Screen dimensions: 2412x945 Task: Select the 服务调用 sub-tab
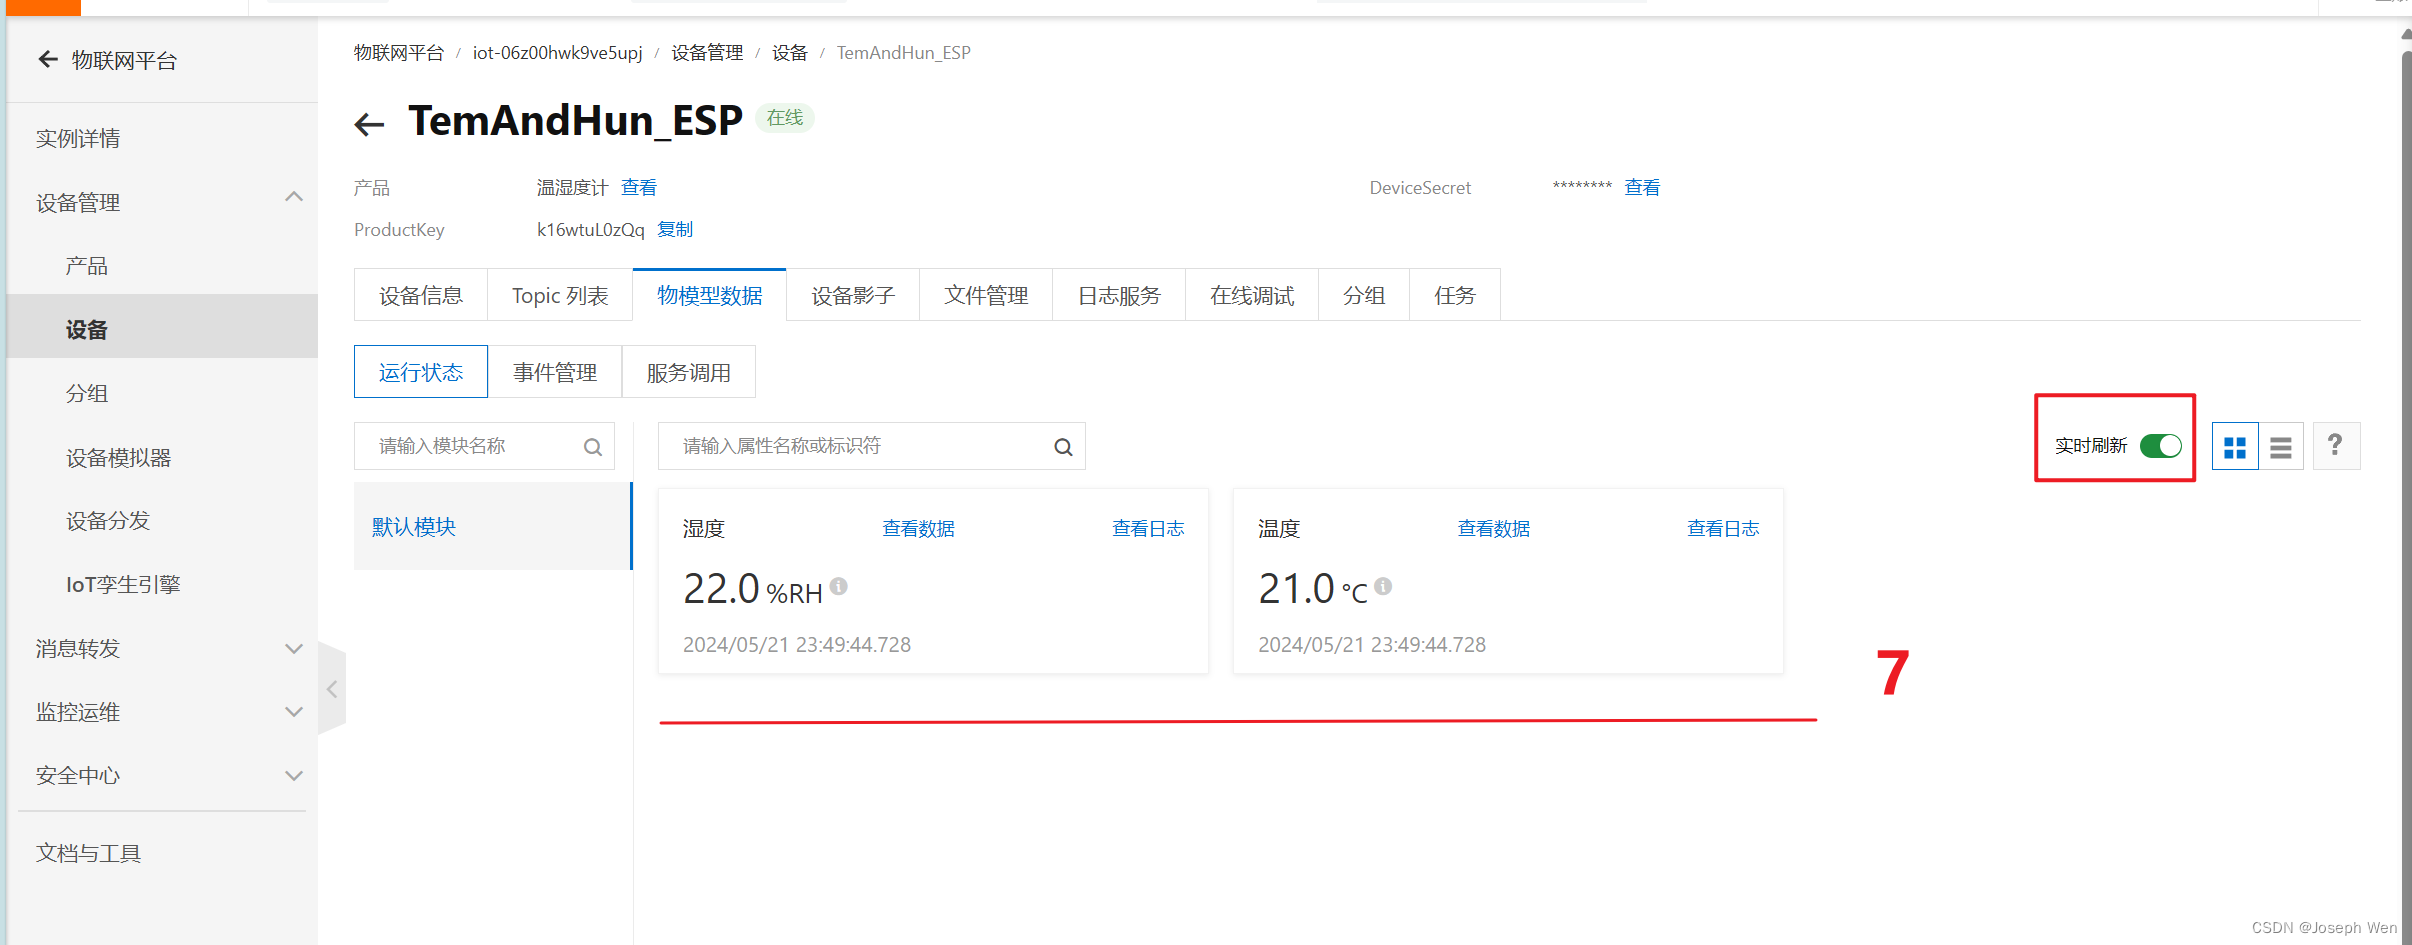click(x=689, y=372)
